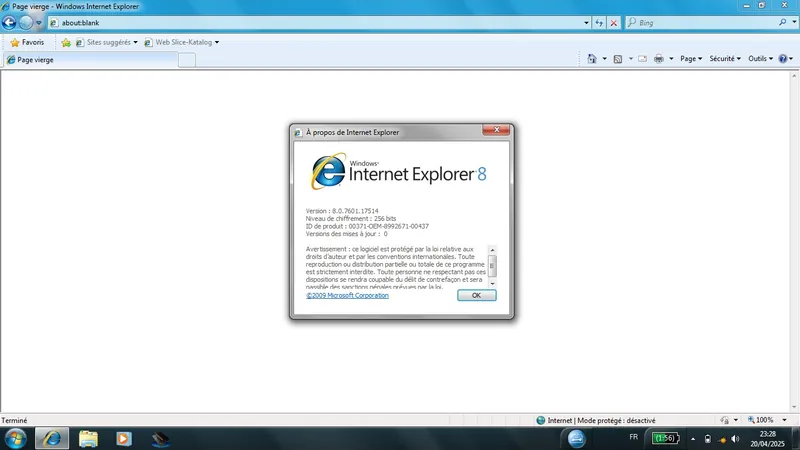Click the green battery time indicator
This screenshot has height=450, width=800.
666,438
